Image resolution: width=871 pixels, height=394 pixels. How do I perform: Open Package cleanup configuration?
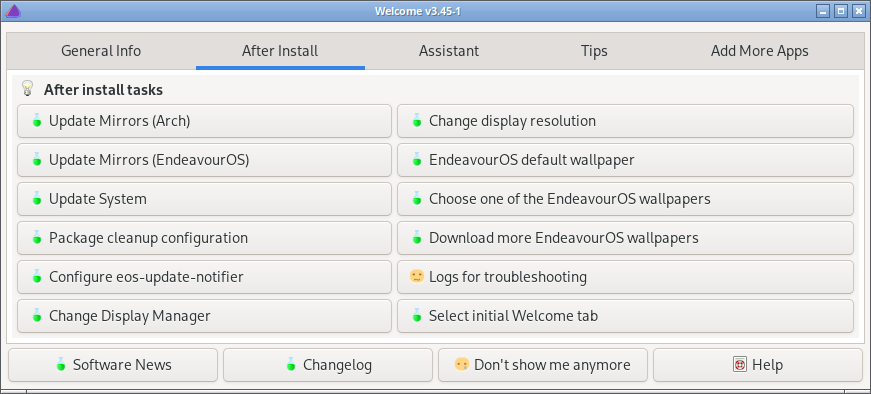pyautogui.click(x=204, y=238)
